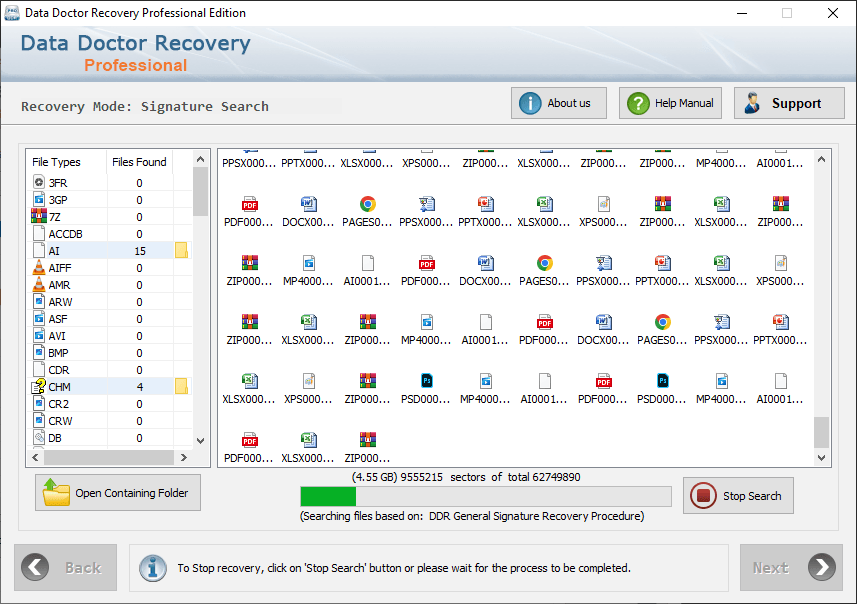Click the AI file type row icon
Screen dimensions: 857x604
click(x=39, y=250)
